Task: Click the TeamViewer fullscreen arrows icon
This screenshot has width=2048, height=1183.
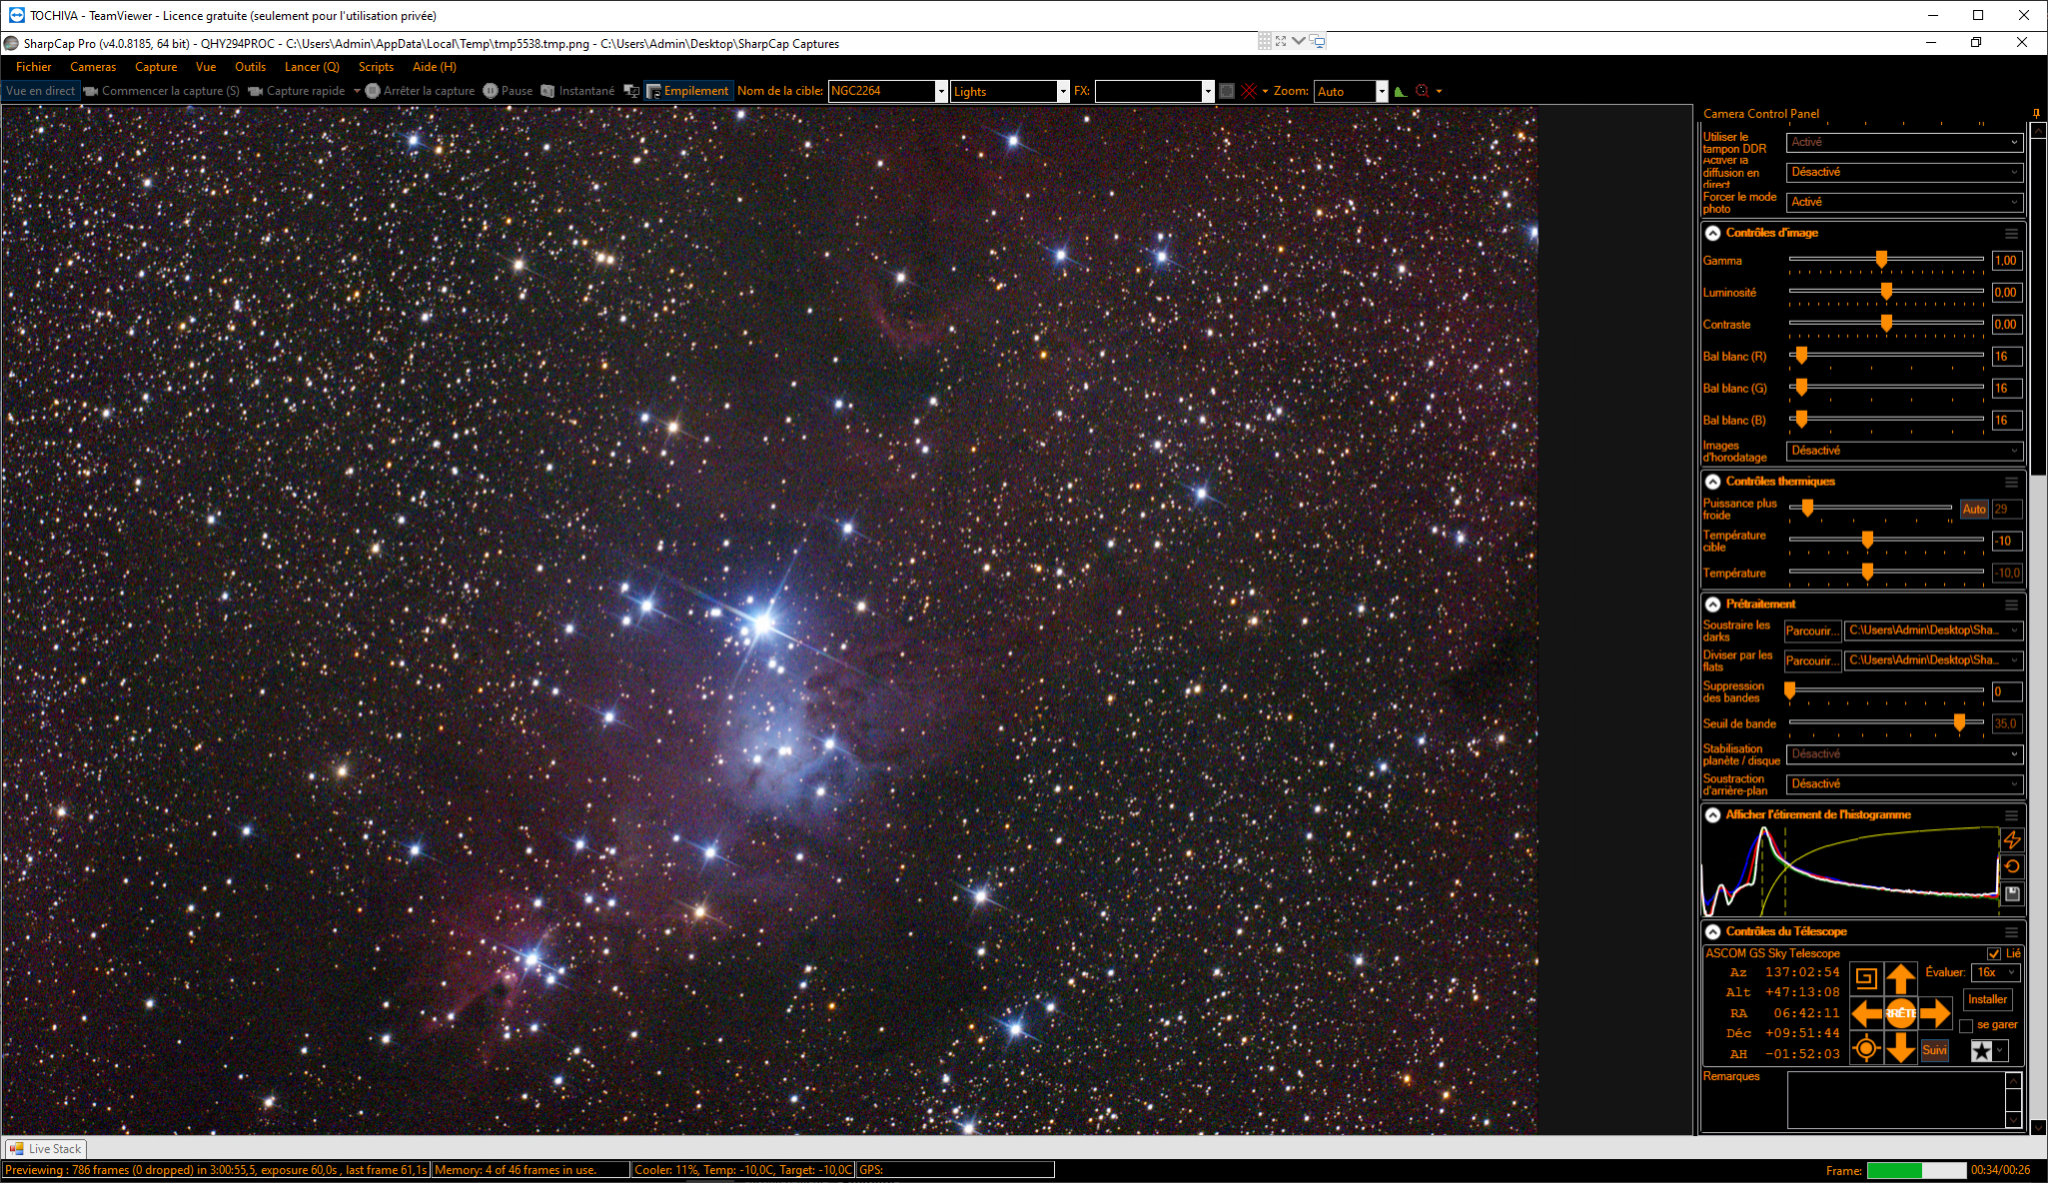Action: point(1281,41)
